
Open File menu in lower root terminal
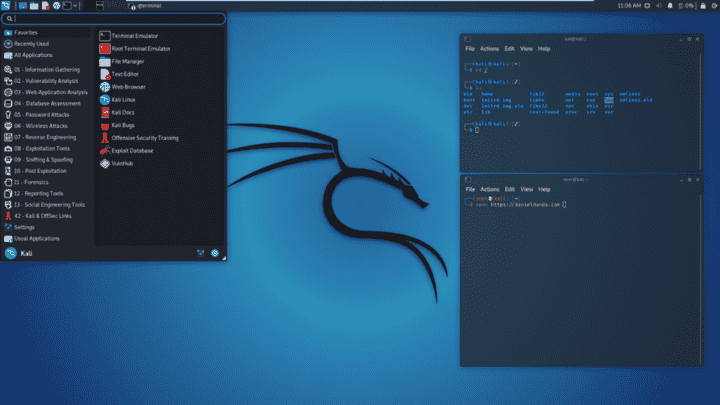(x=470, y=189)
